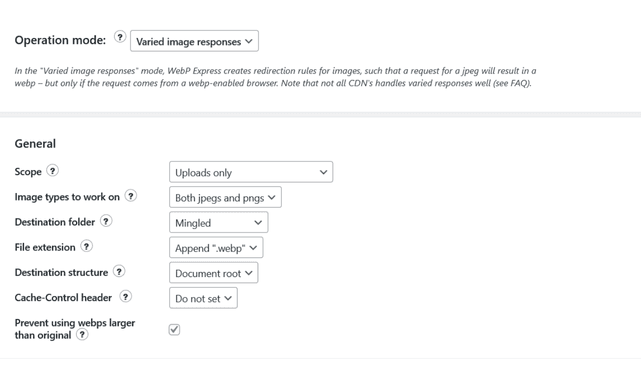Click the Operation mode label text
The height and width of the screenshot is (380, 641).
(x=60, y=40)
